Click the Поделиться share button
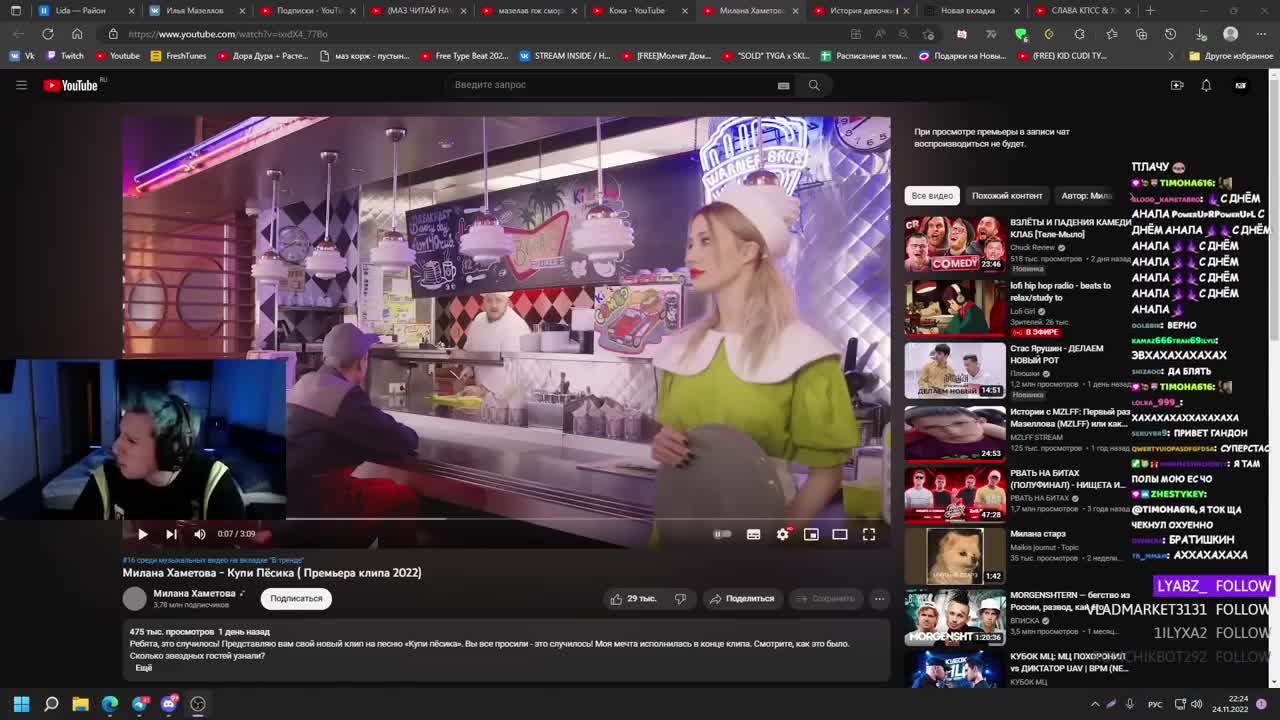The image size is (1280, 720). 741,598
